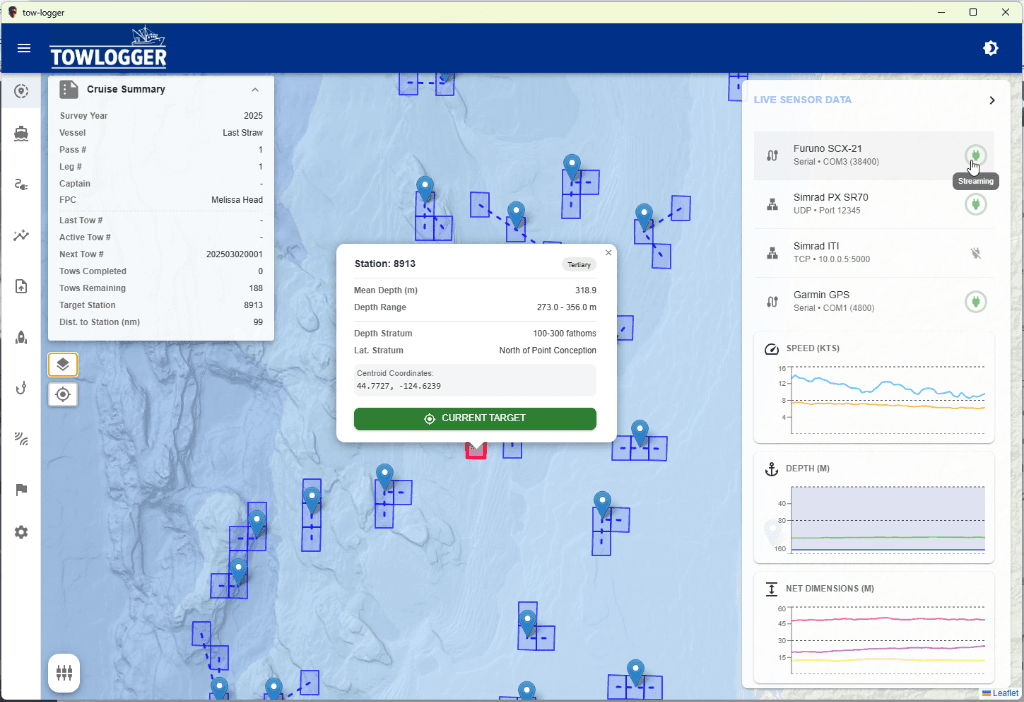1024x702 pixels.
Task: Open the hamburger navigation menu
Action: coord(24,48)
